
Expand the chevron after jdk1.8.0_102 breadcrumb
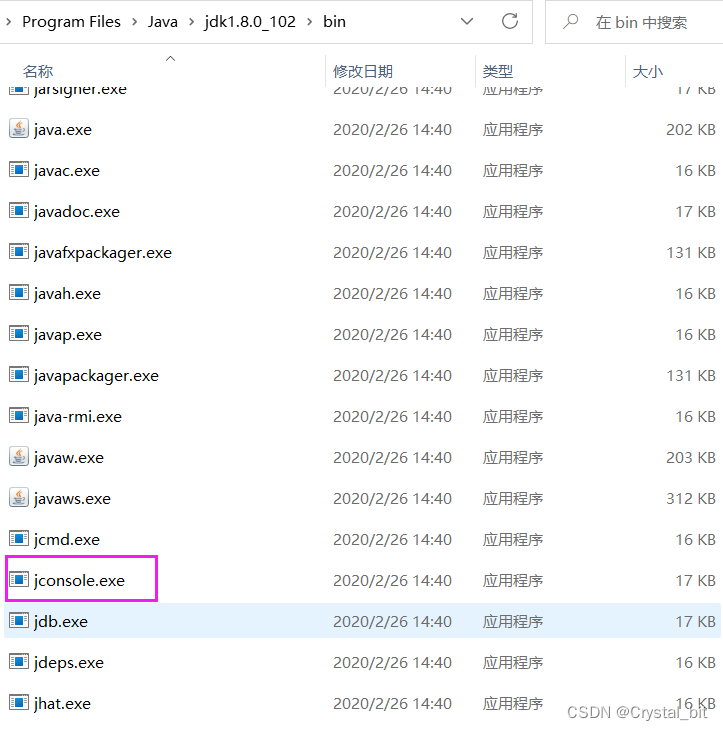pos(310,22)
